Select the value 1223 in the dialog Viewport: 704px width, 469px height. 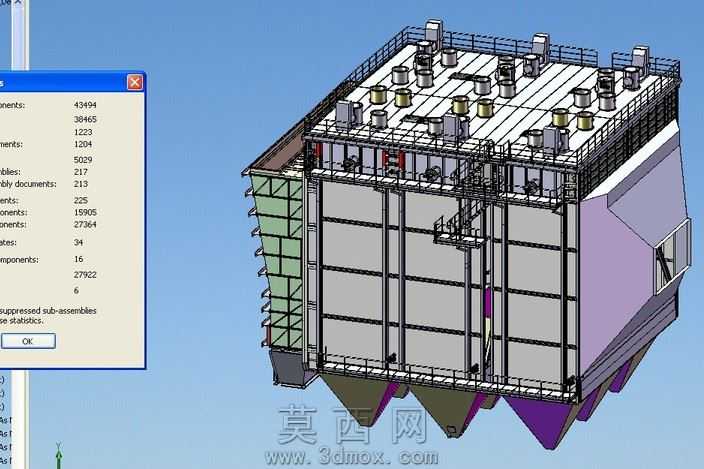pyautogui.click(x=83, y=132)
